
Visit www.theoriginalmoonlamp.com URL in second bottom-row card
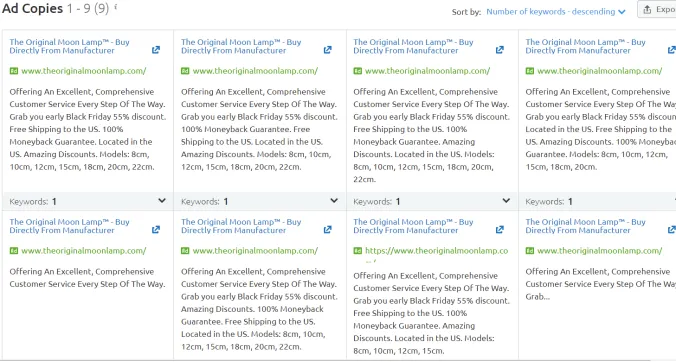(x=255, y=250)
